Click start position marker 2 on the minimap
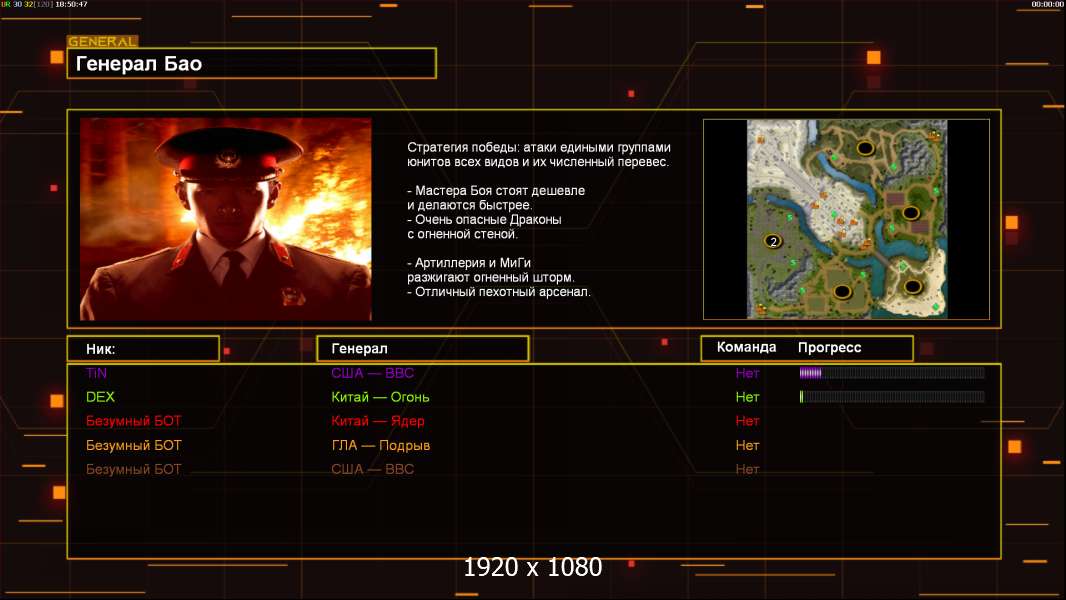The height and width of the screenshot is (600, 1066). (772, 241)
